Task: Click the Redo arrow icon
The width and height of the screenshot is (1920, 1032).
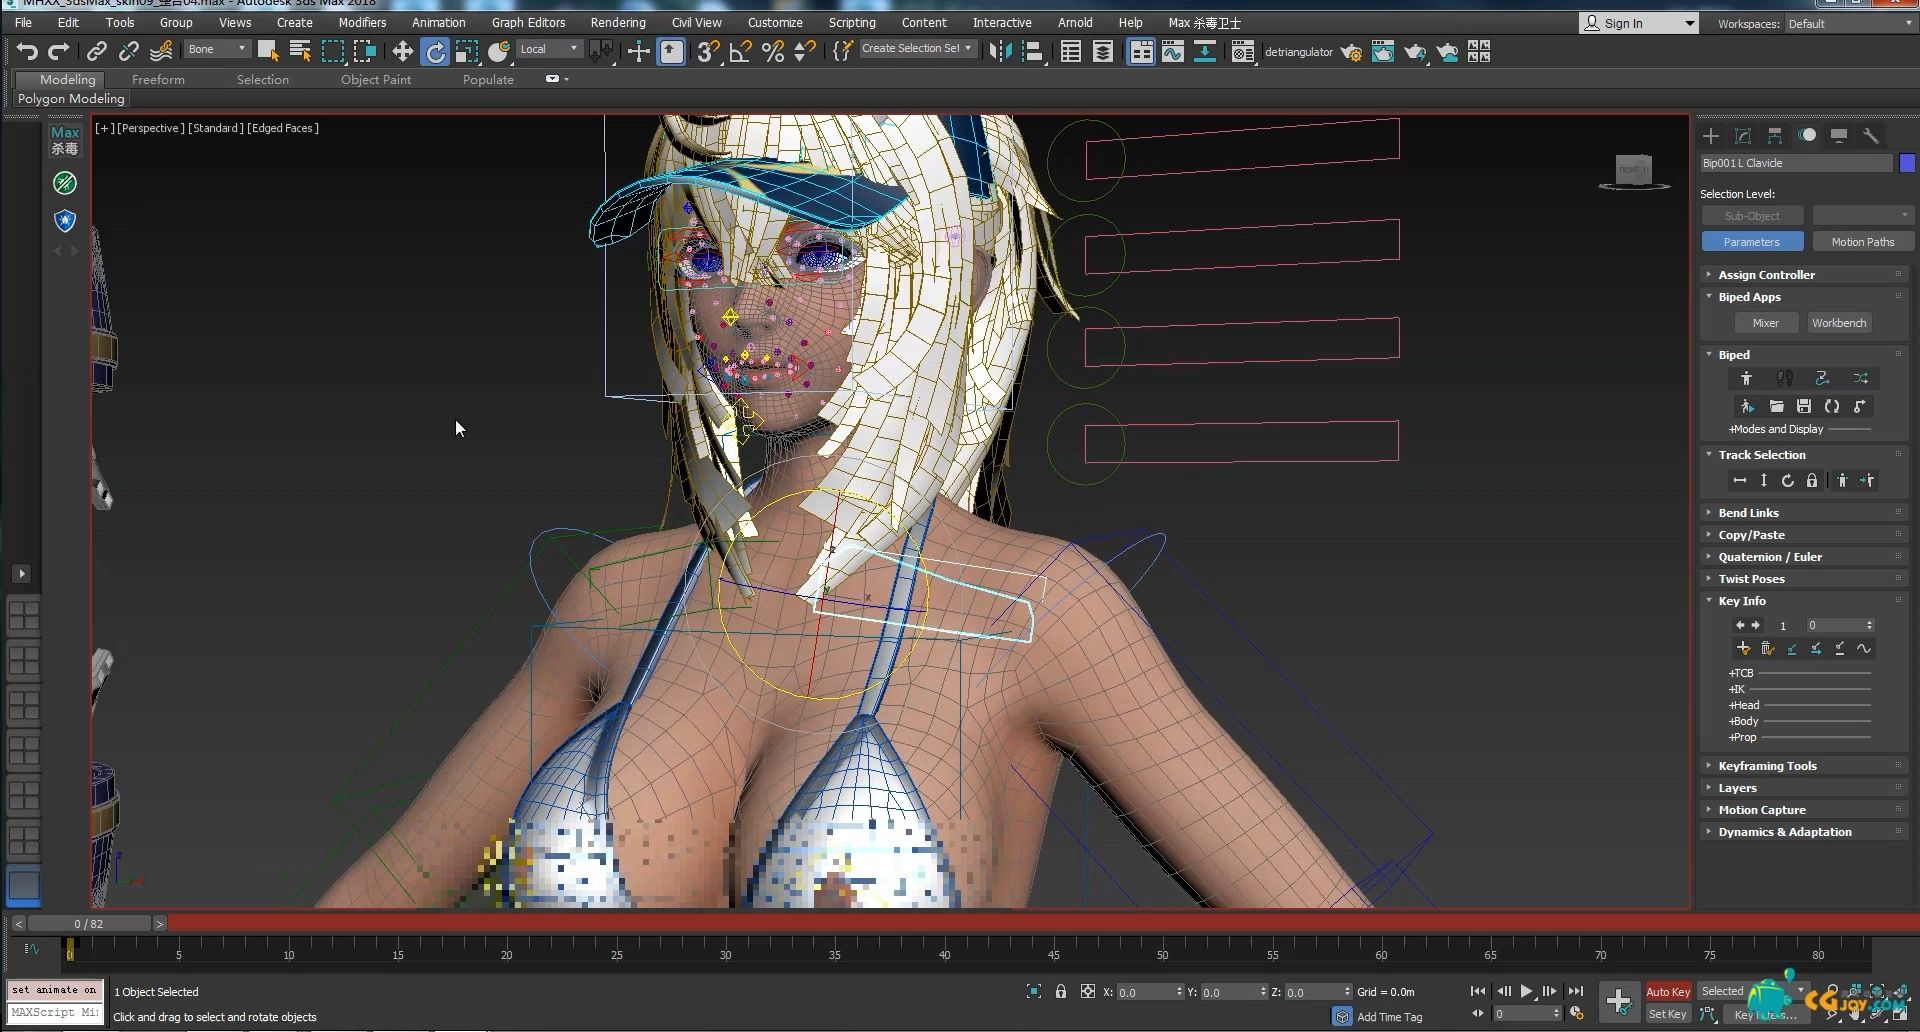Action: [59, 51]
